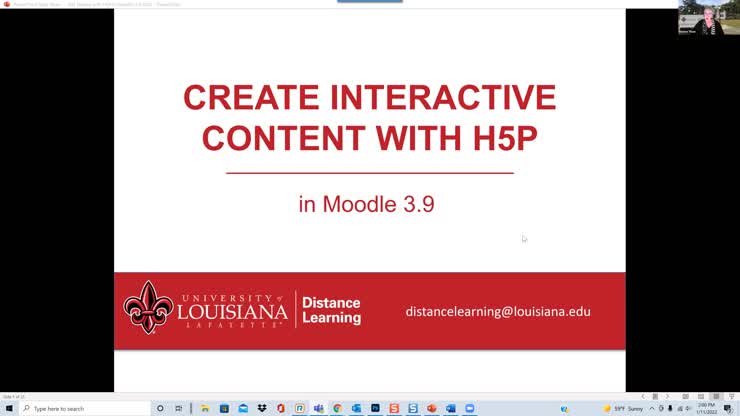Open the clock and date flyout
The image size is (740, 416).
click(706, 408)
